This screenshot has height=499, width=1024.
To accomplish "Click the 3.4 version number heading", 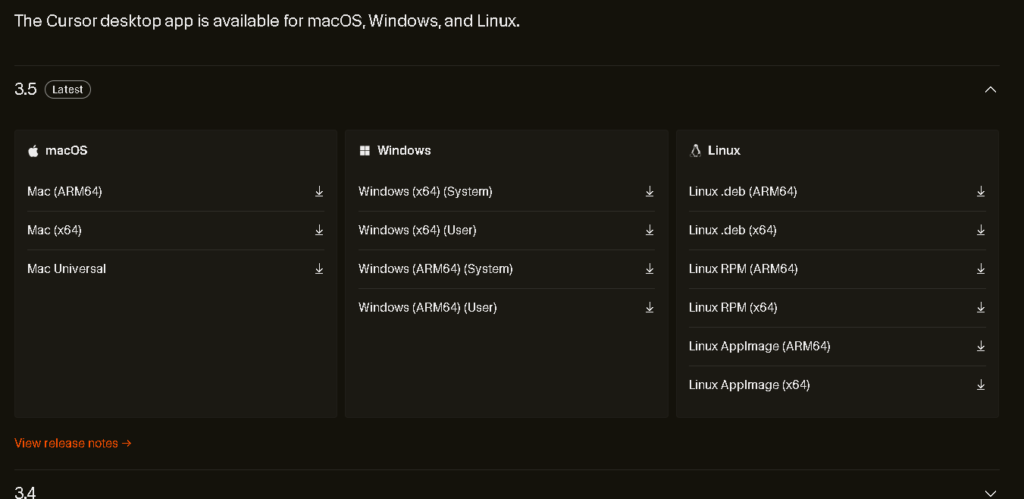I will coord(25,493).
